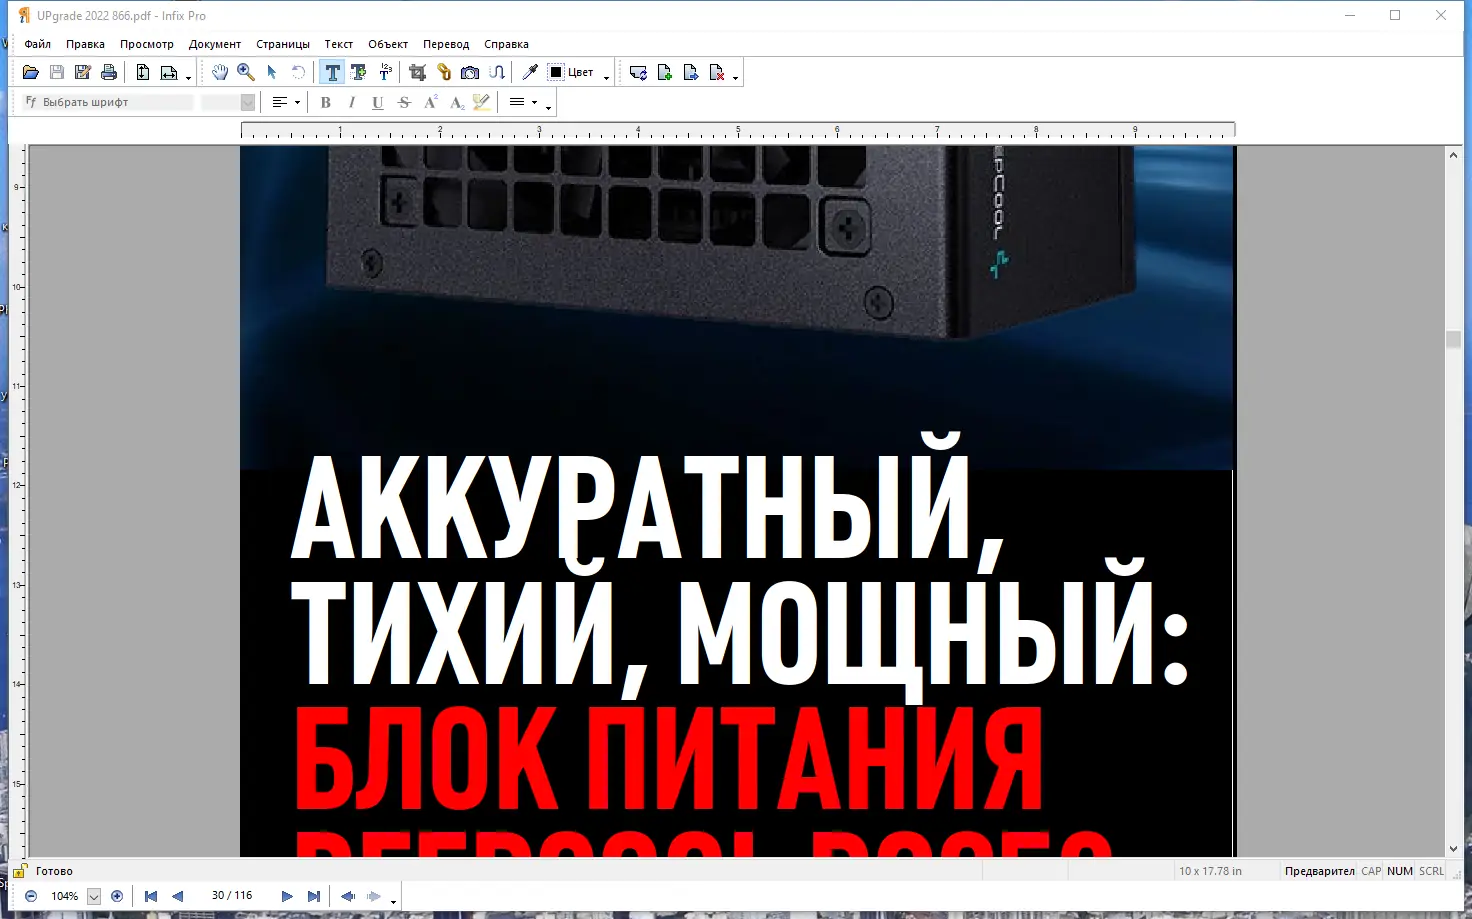Select the Hyperlink tool
This screenshot has height=919, width=1472.
(x=444, y=71)
